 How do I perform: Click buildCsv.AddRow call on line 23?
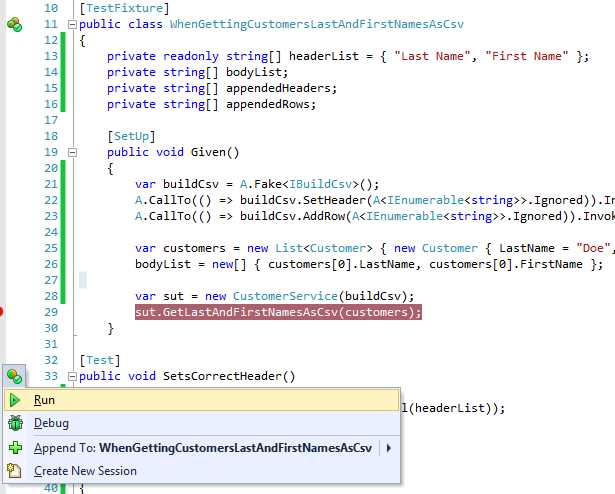tap(292, 217)
